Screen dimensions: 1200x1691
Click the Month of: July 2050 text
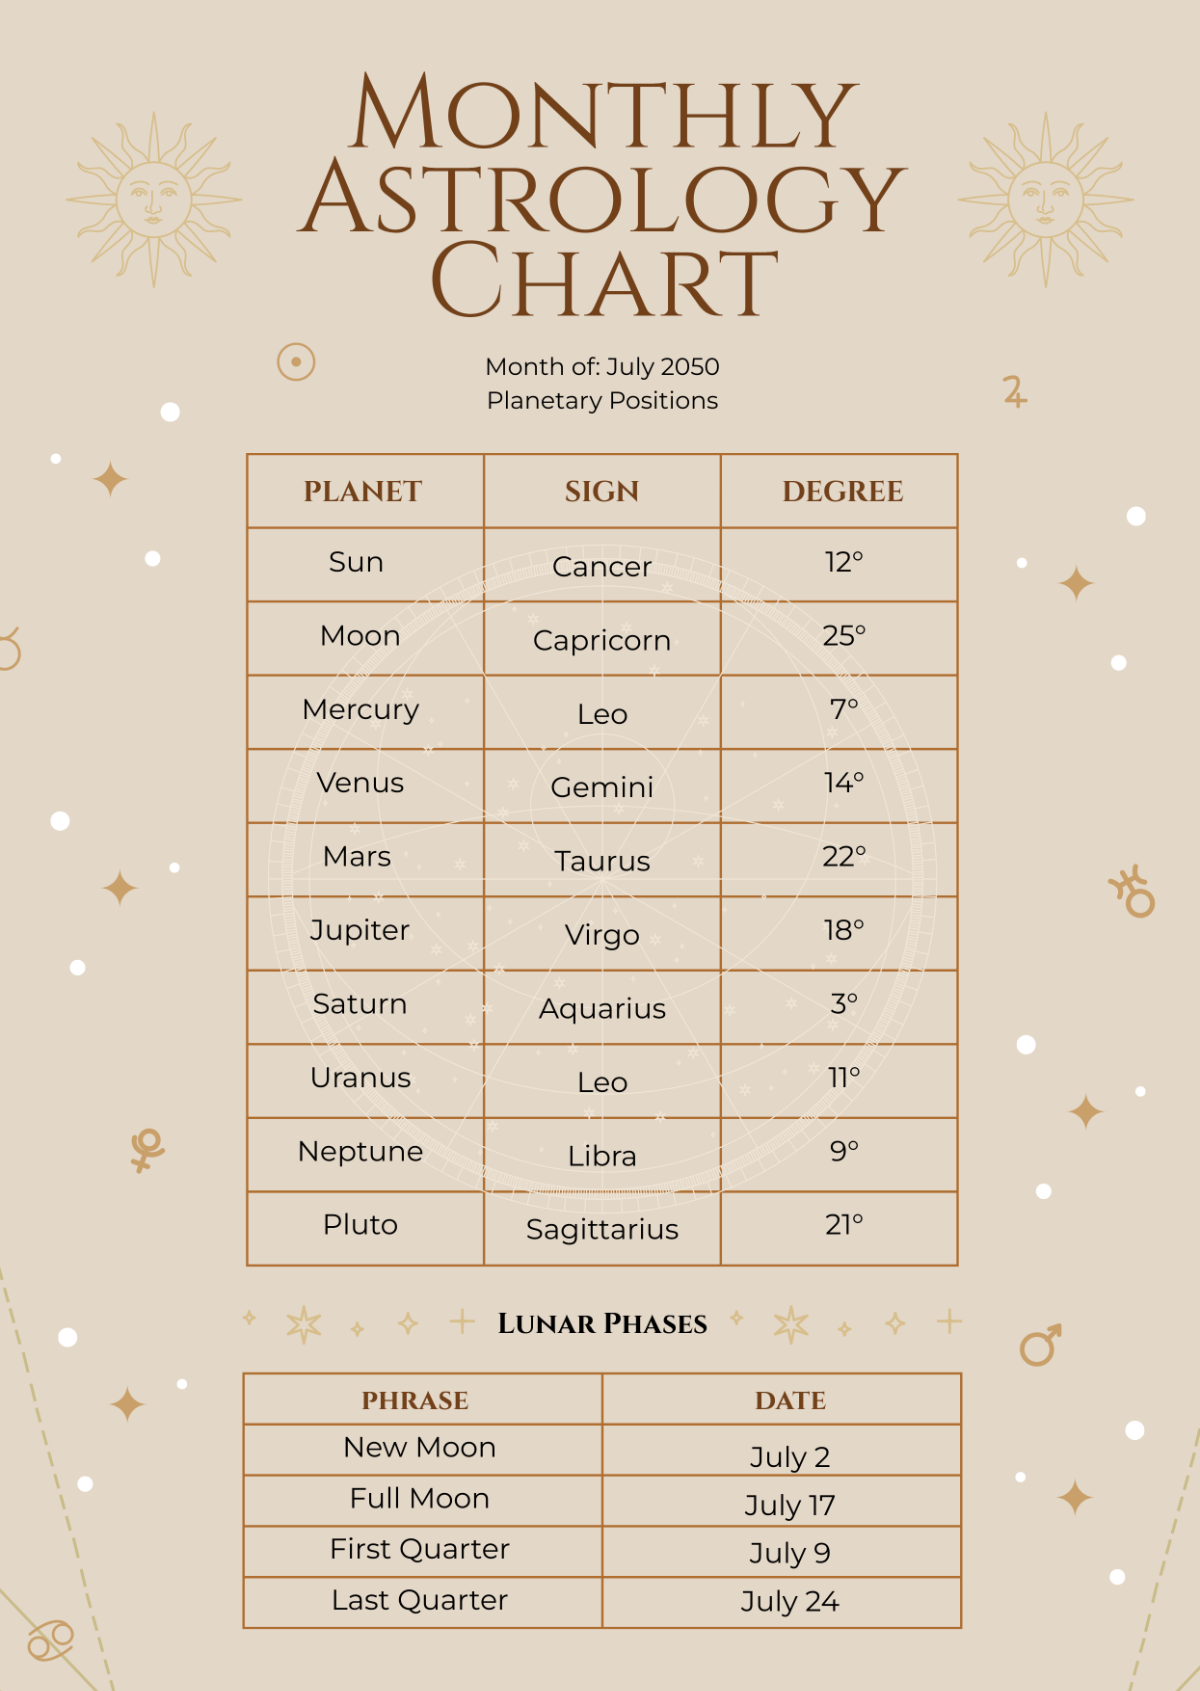(602, 367)
